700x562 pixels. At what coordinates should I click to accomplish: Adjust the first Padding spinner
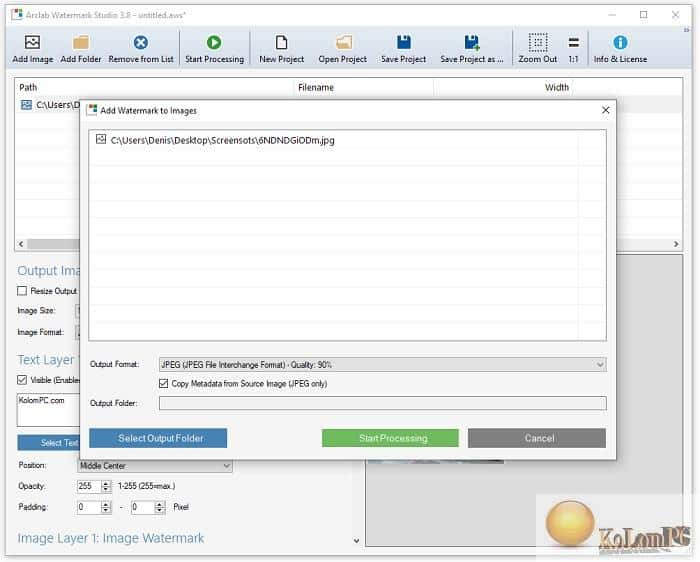[x=106, y=507]
